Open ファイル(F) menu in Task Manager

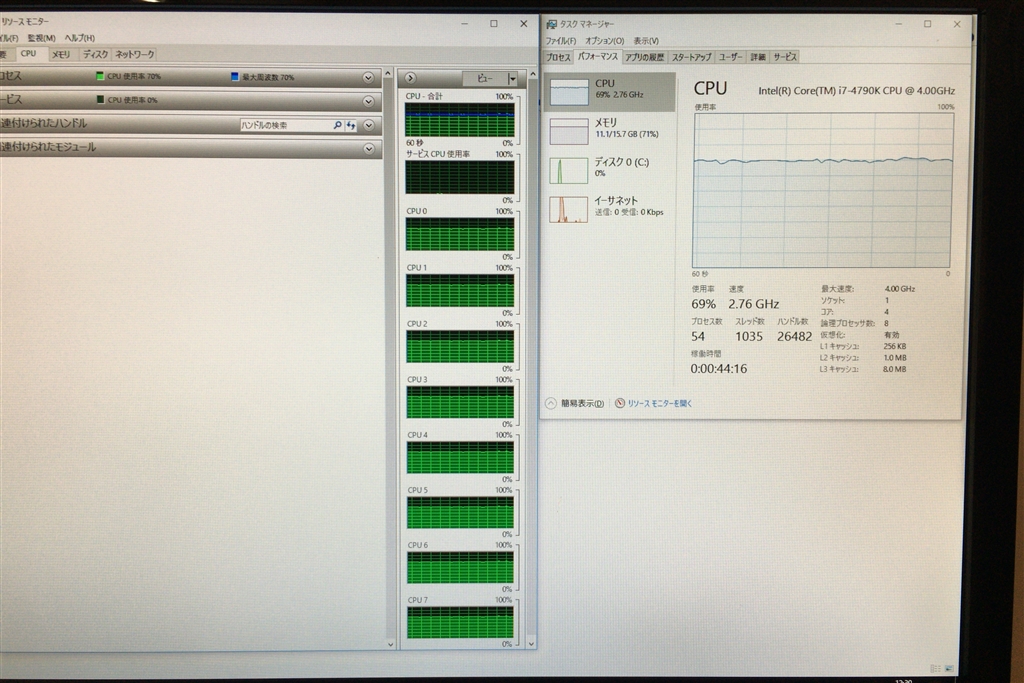click(560, 40)
